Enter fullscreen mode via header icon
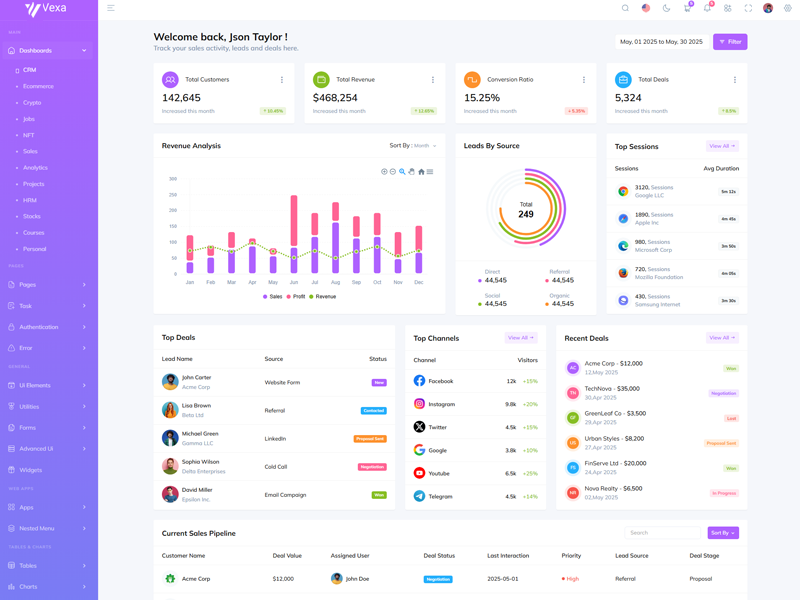Viewport: 800px width, 600px height. 748,8
